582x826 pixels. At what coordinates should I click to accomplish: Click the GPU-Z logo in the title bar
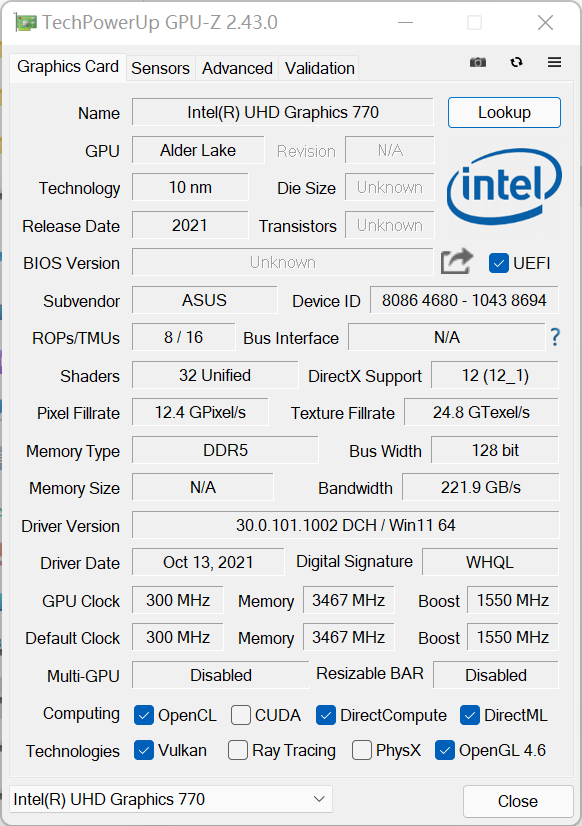[26, 22]
